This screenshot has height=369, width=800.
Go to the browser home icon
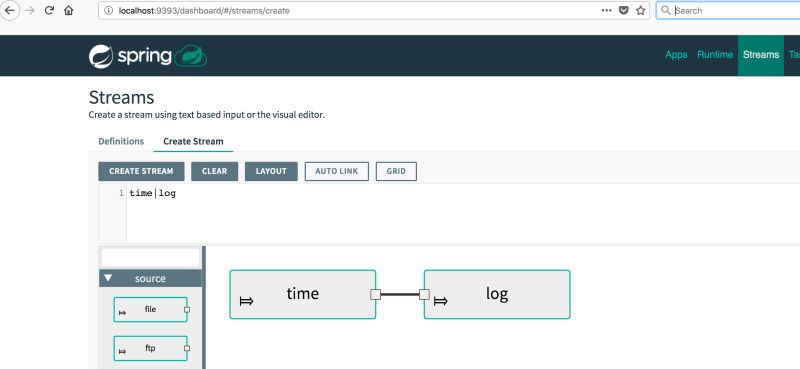68,10
